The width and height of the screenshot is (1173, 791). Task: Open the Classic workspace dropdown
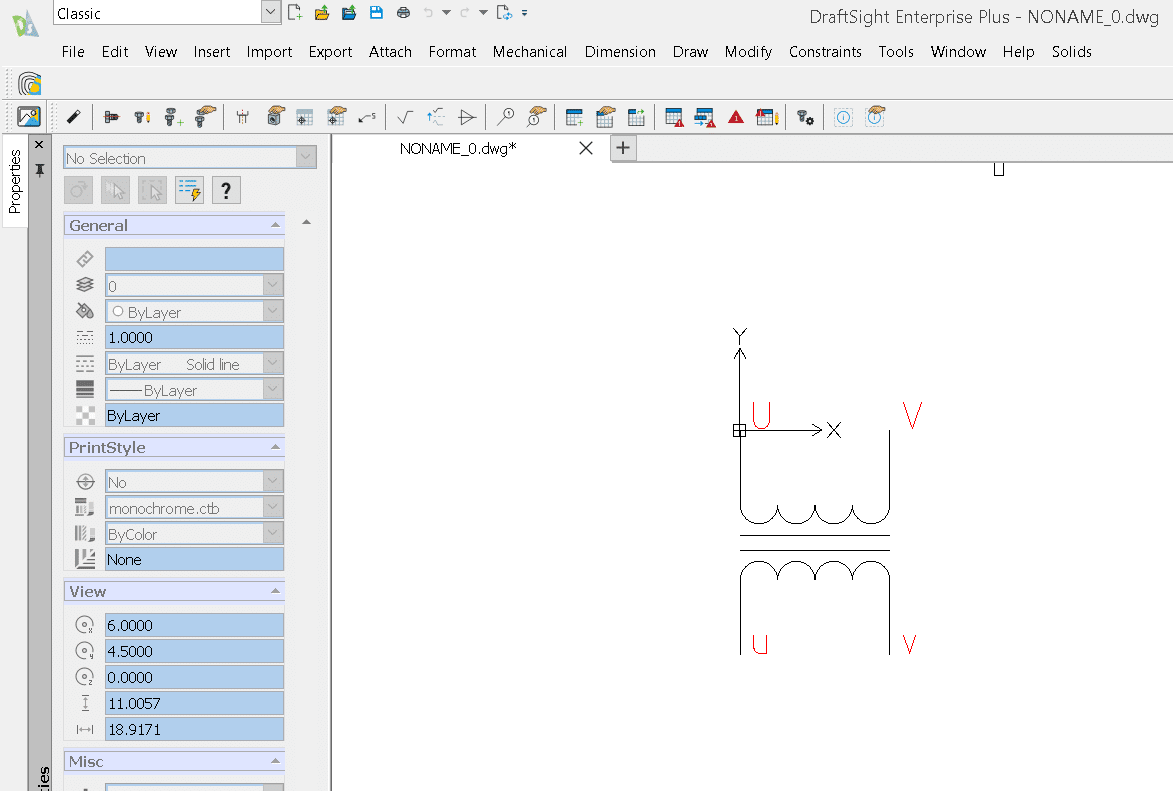[x=270, y=13]
